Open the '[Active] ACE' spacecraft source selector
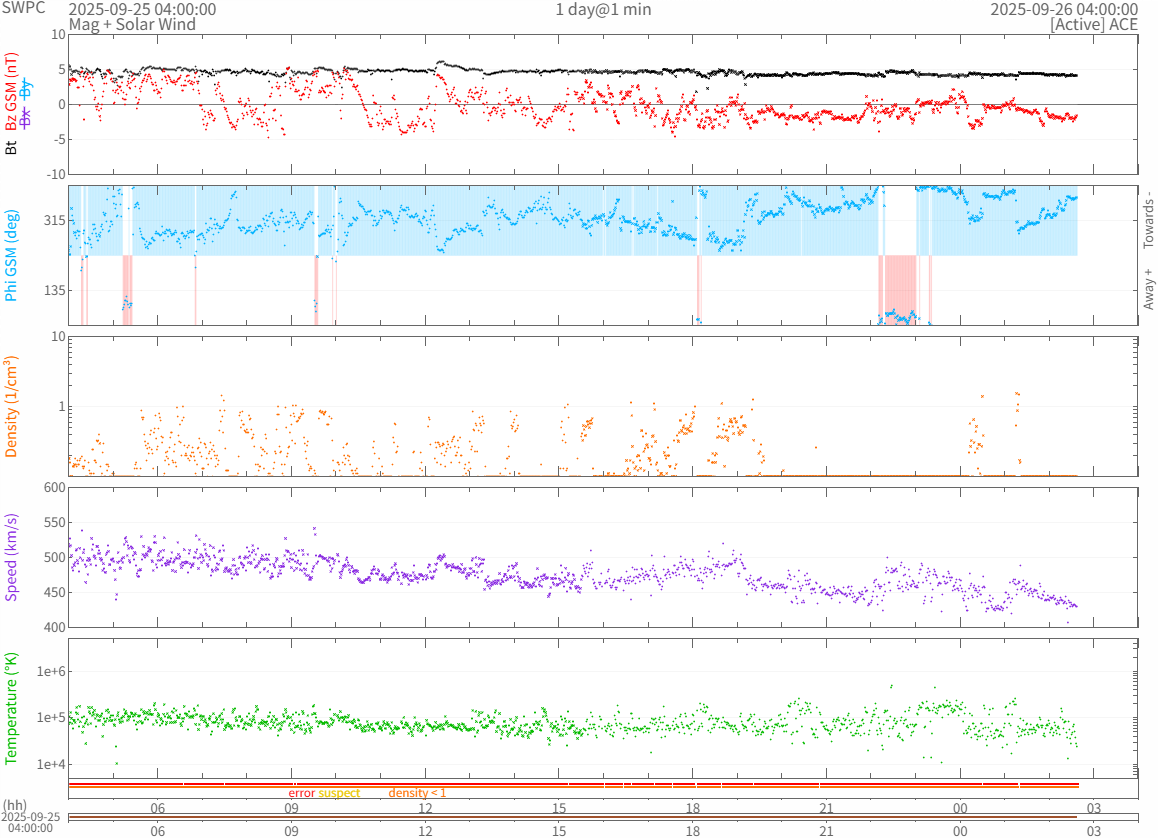This screenshot has height=838, width=1158. coord(1097,24)
